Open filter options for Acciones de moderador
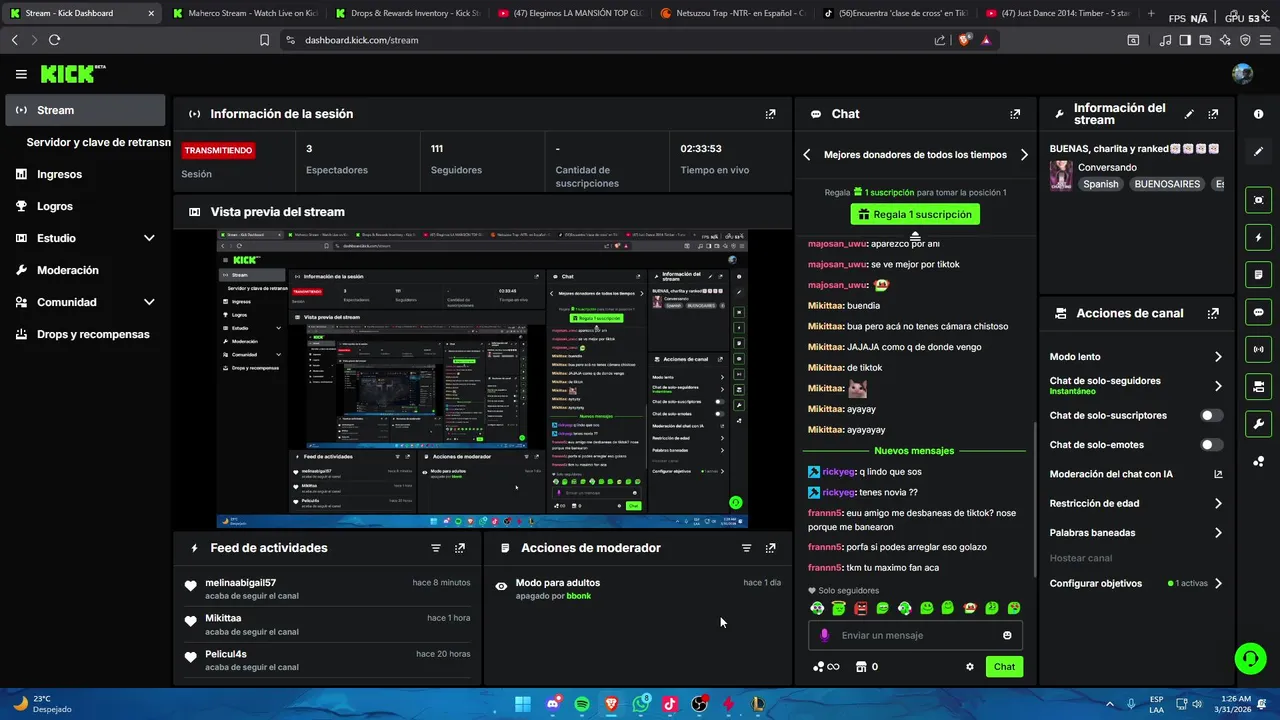Image resolution: width=1280 pixels, height=720 pixels. [x=746, y=548]
